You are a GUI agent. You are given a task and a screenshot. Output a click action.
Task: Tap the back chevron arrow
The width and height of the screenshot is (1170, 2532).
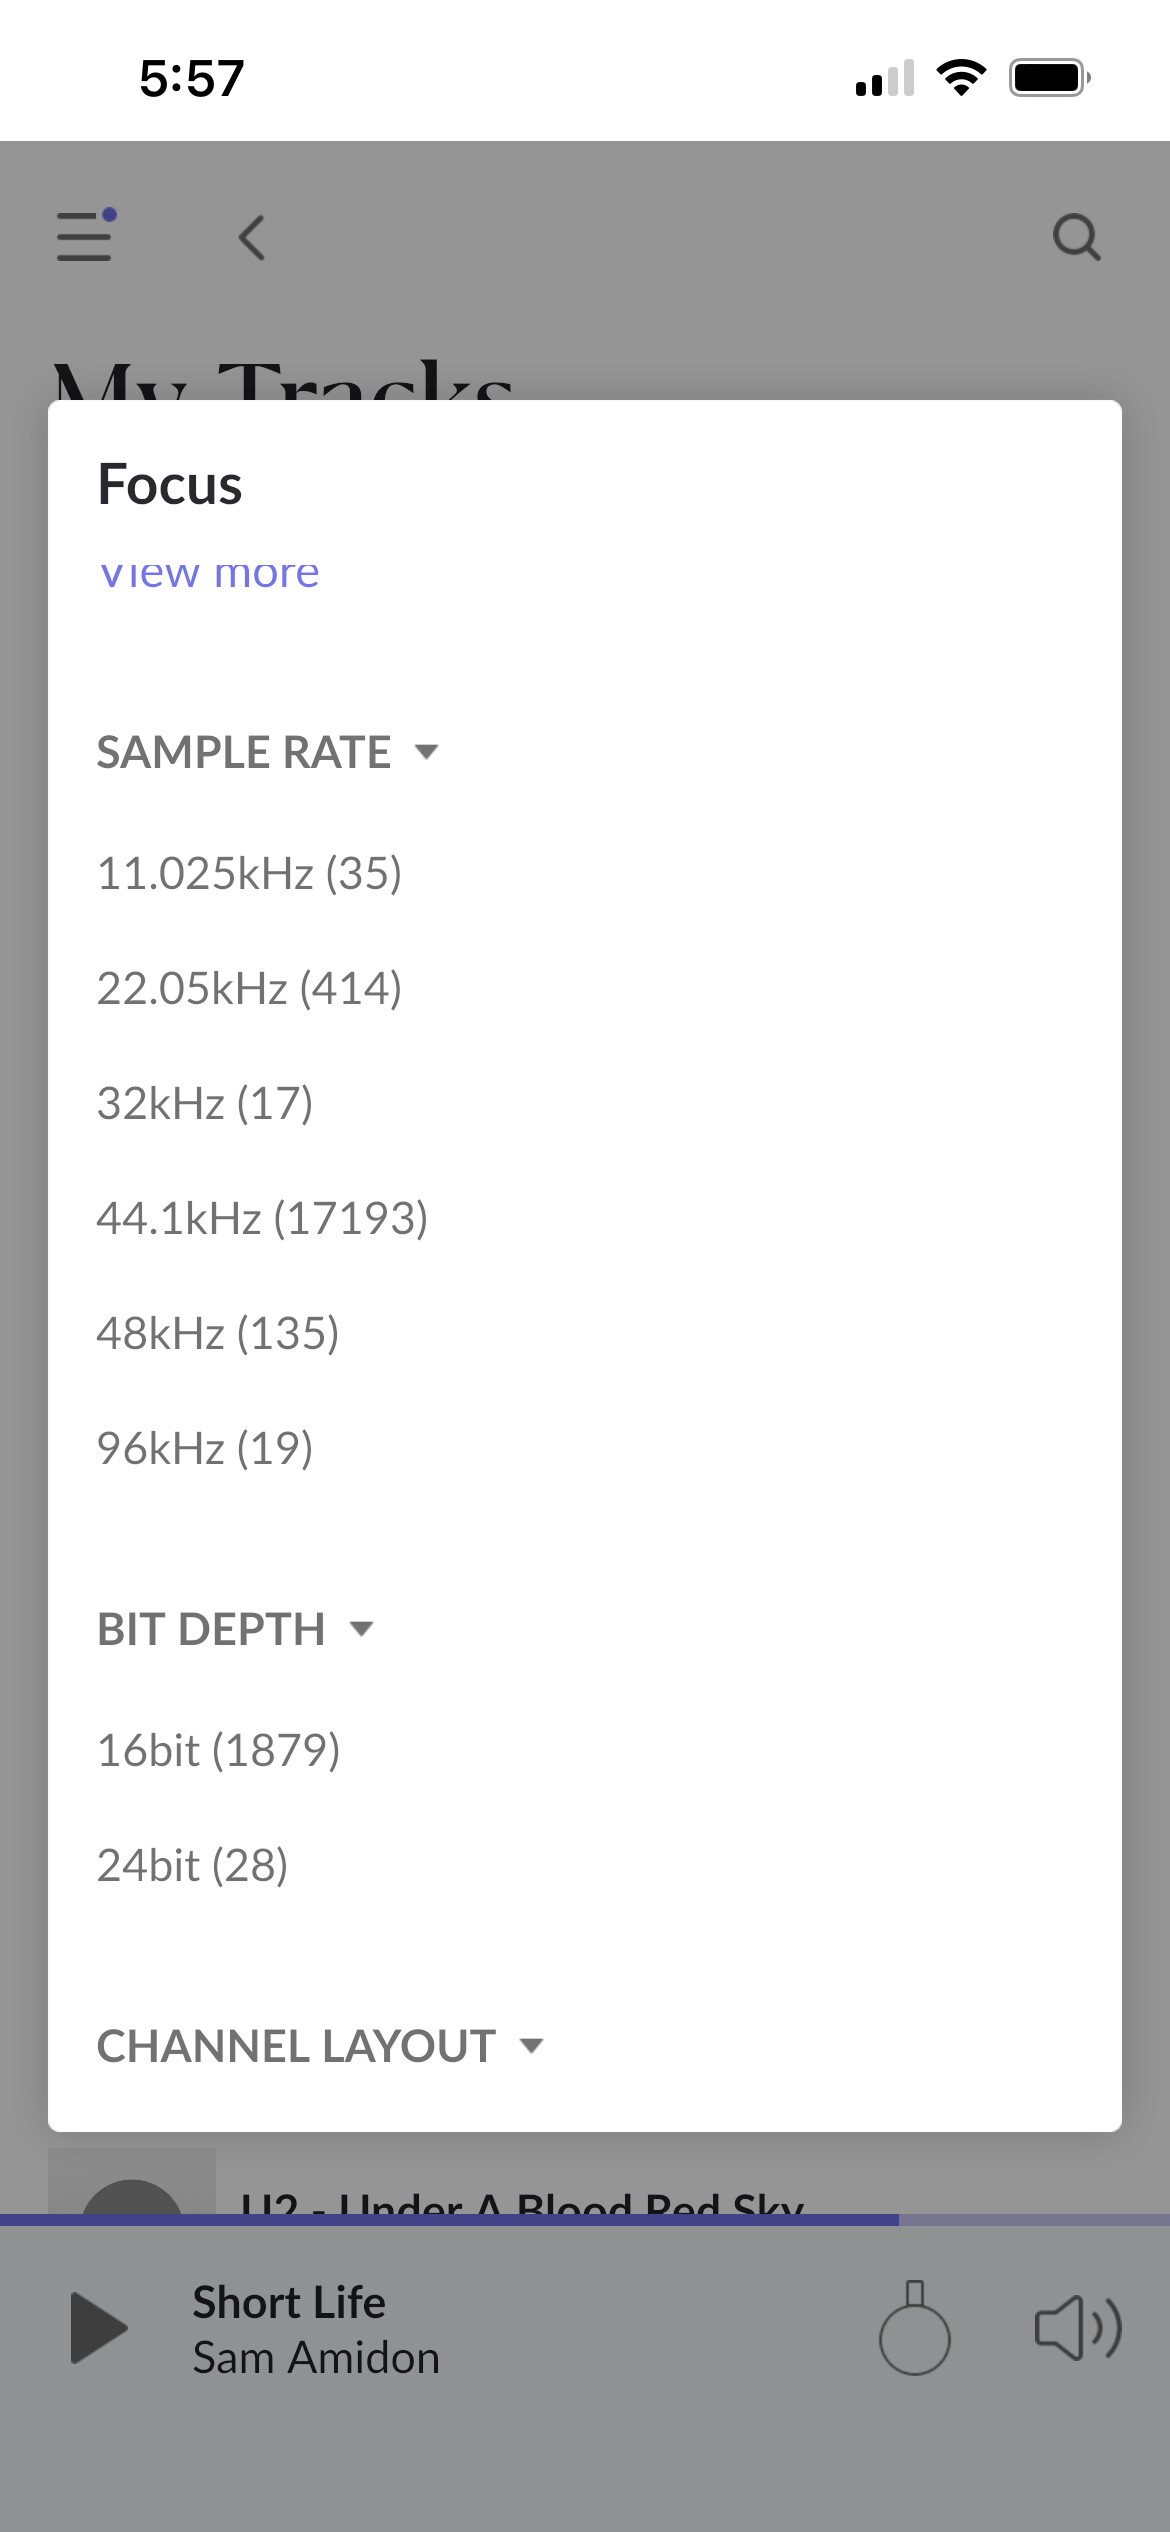pos(252,238)
